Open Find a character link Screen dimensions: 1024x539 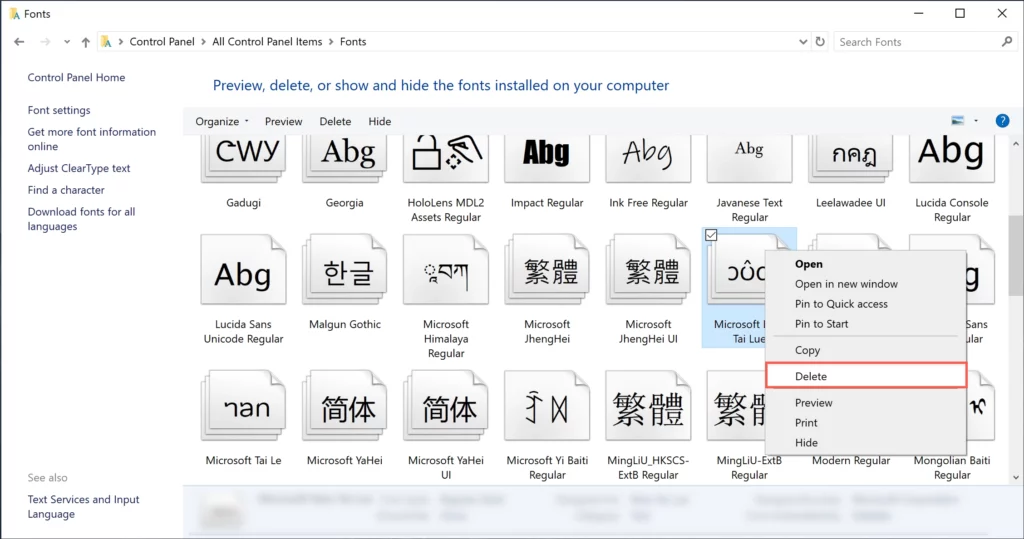(66, 189)
